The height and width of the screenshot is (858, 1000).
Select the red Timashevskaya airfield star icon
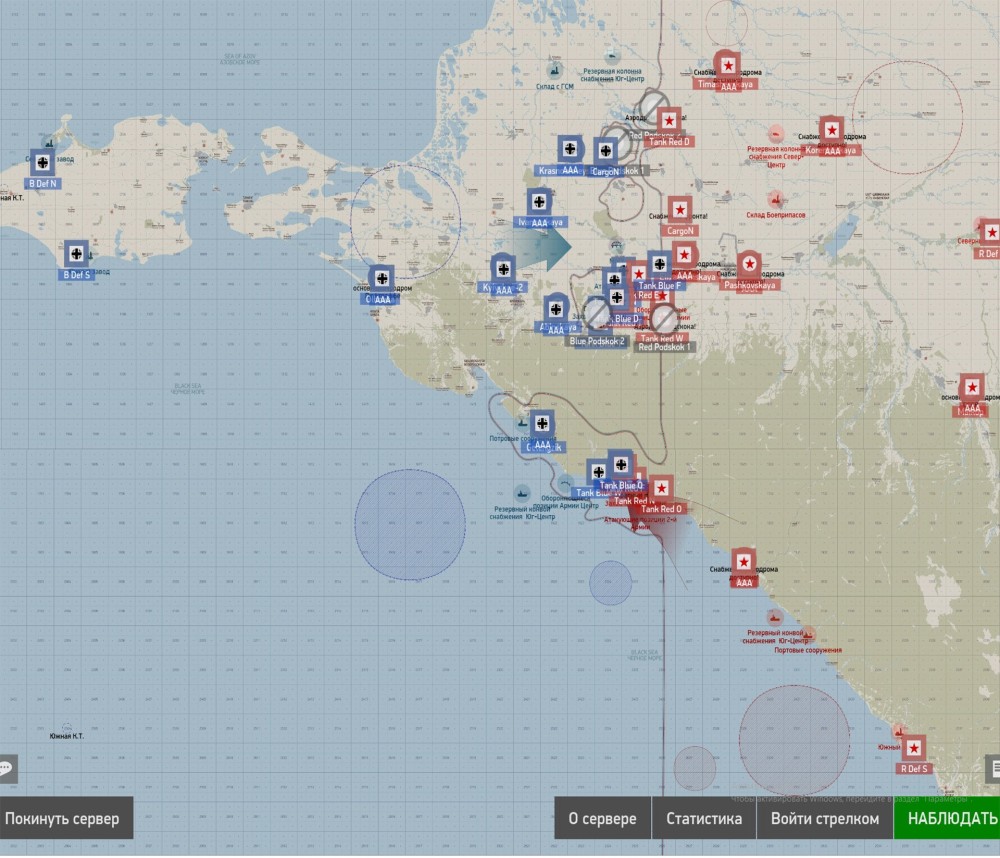728,65
